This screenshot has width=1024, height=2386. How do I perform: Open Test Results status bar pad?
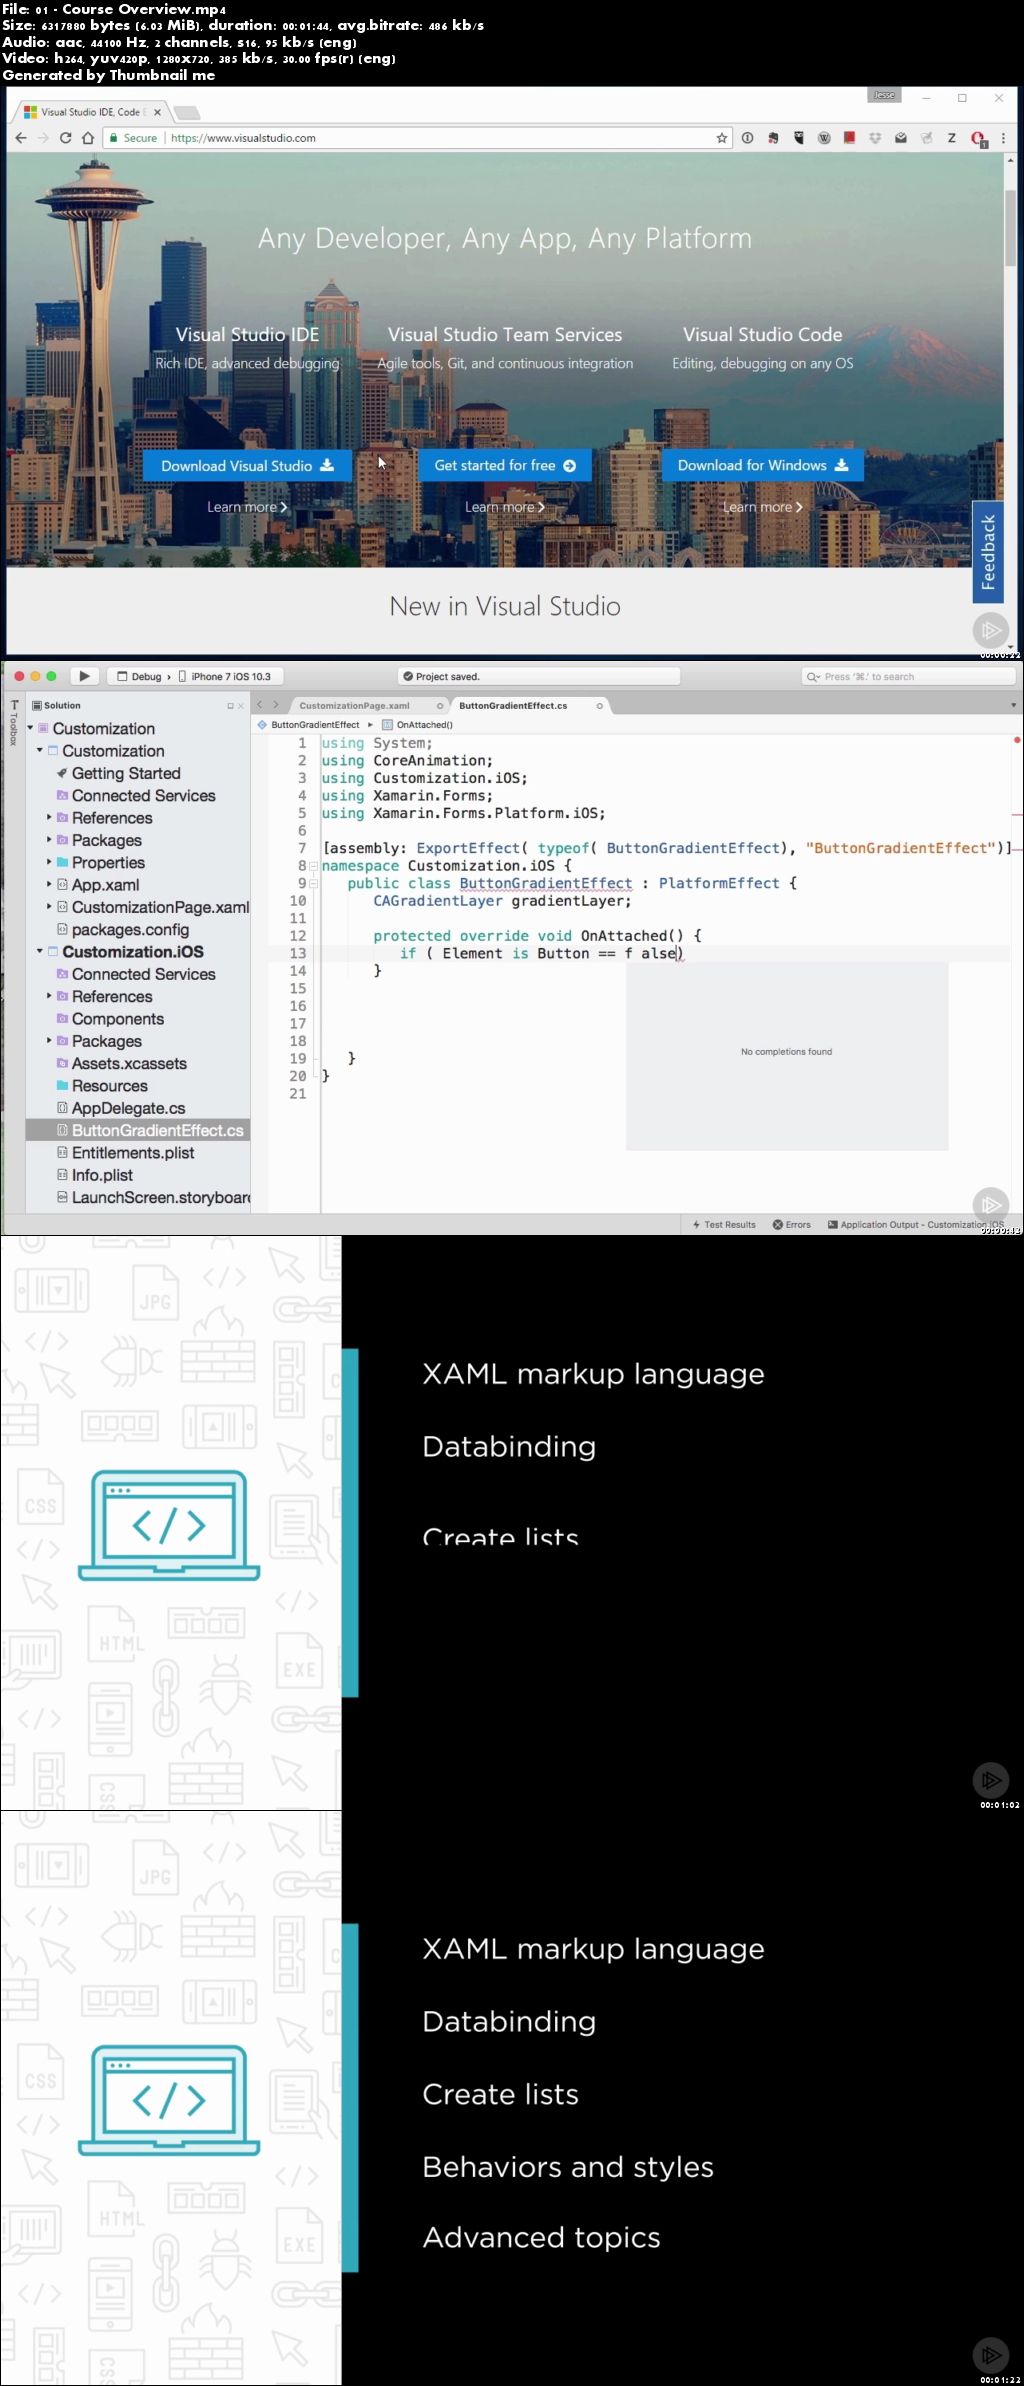point(724,1224)
